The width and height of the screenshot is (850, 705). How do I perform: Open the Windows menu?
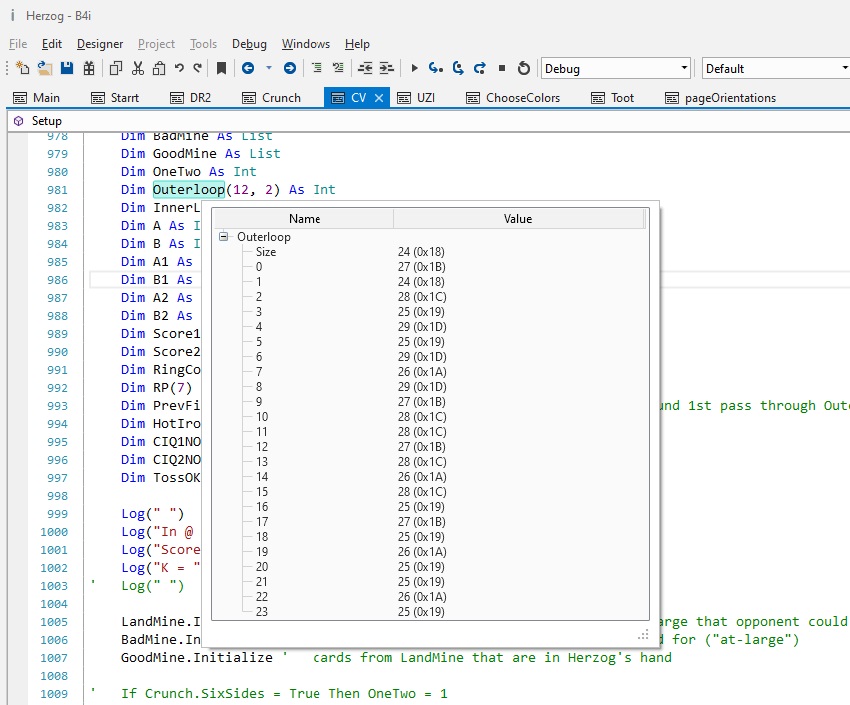(305, 44)
